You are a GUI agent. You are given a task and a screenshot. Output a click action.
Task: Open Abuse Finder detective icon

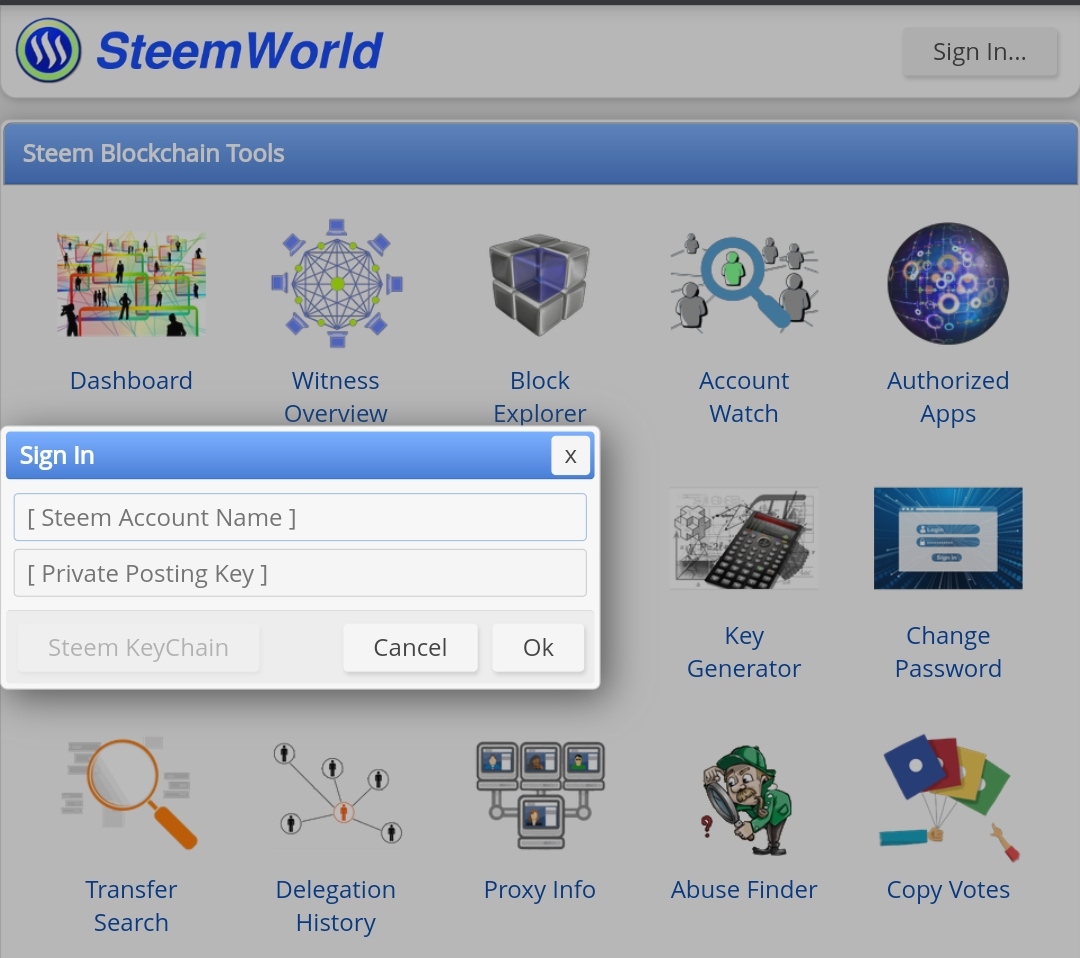point(745,800)
